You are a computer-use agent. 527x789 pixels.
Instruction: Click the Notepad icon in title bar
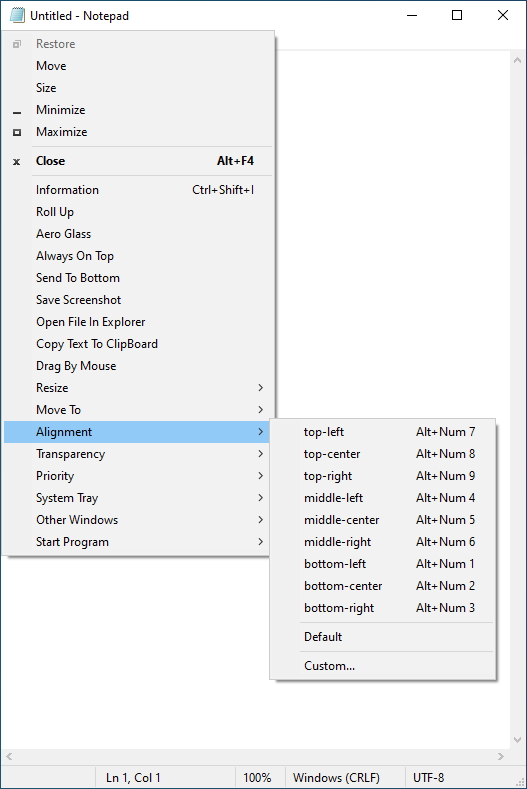(17, 15)
